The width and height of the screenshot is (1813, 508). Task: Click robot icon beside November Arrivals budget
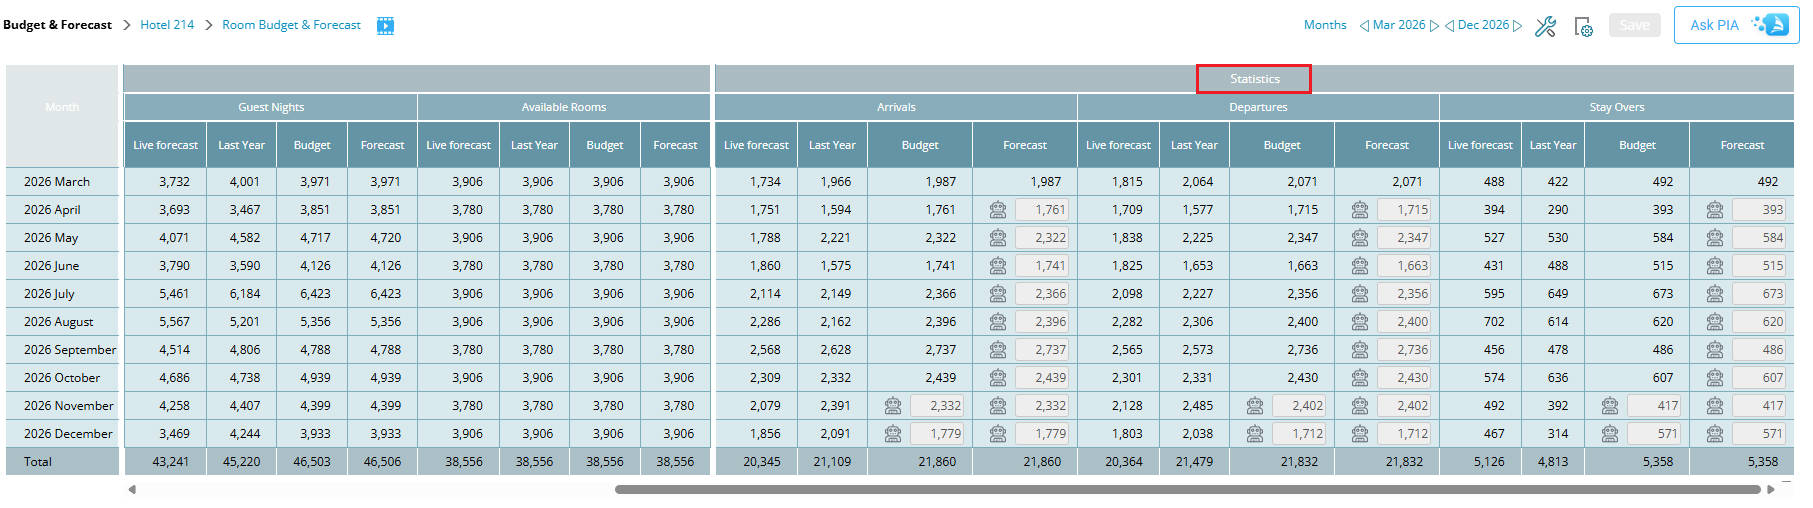(x=893, y=406)
